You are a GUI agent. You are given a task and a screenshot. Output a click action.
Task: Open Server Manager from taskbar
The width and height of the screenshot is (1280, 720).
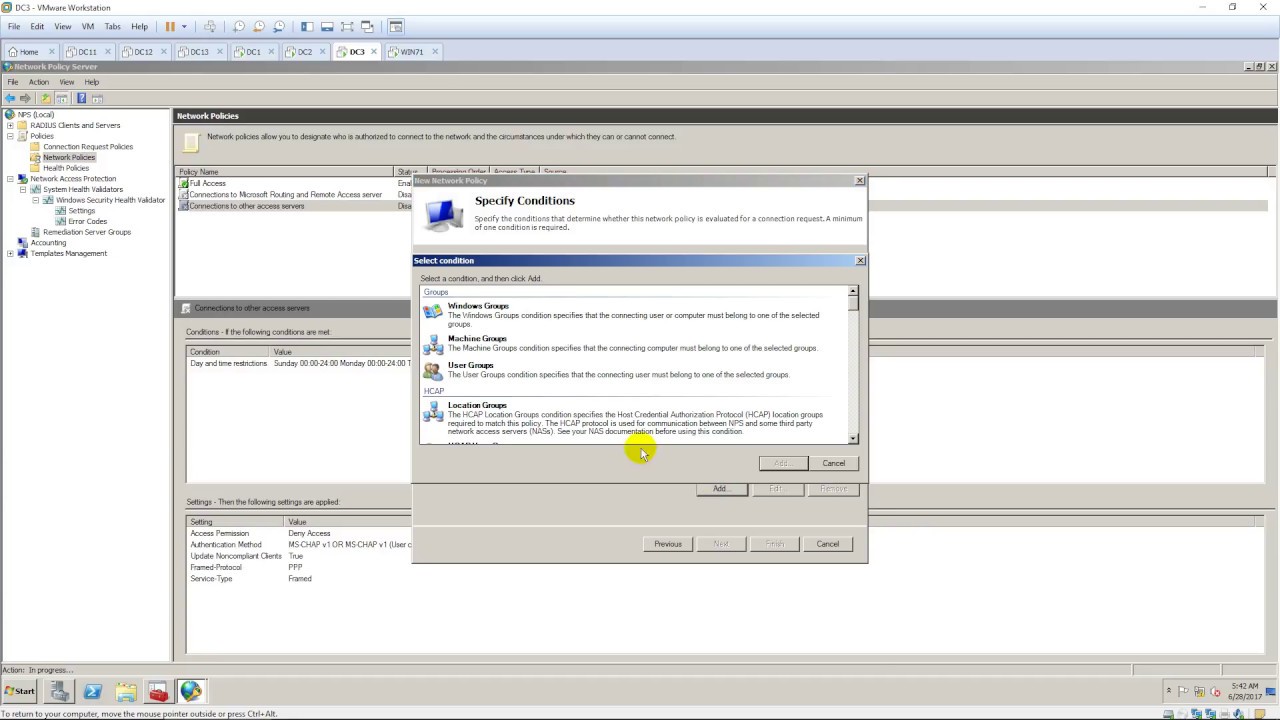[x=60, y=691]
